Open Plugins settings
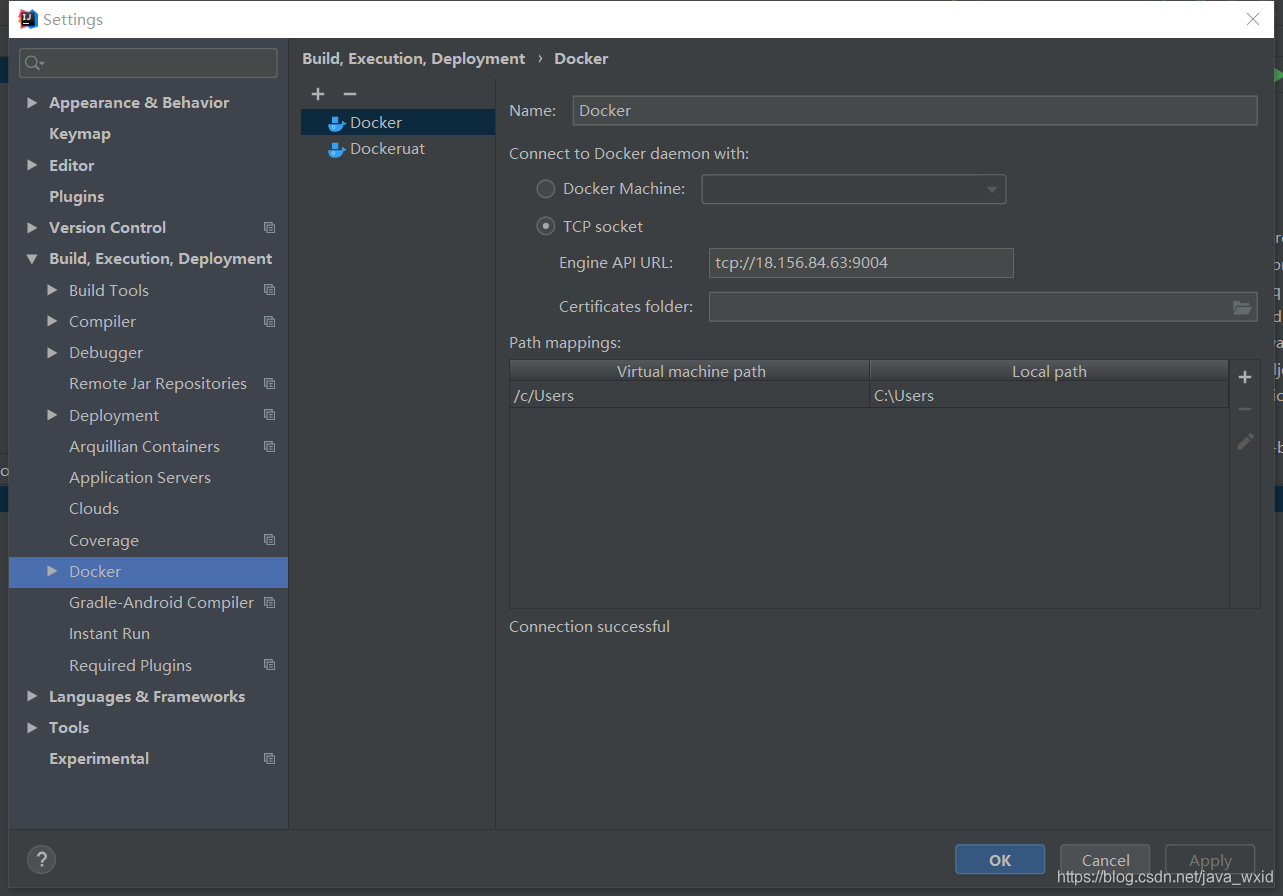This screenshot has height=896, width=1283. [77, 197]
